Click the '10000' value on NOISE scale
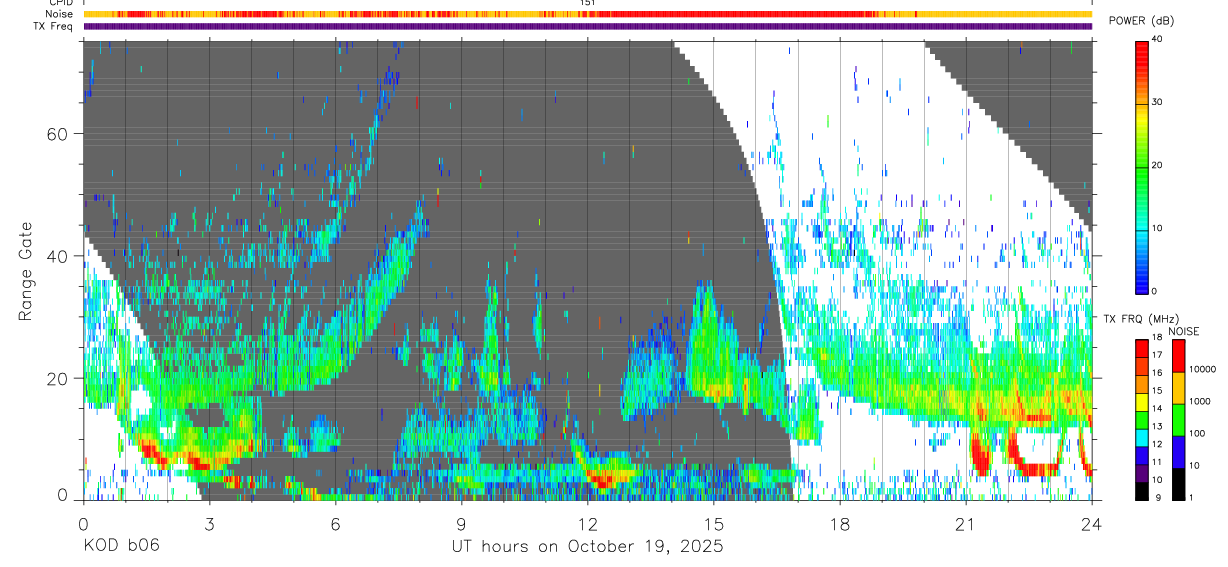 [x=1203, y=369]
